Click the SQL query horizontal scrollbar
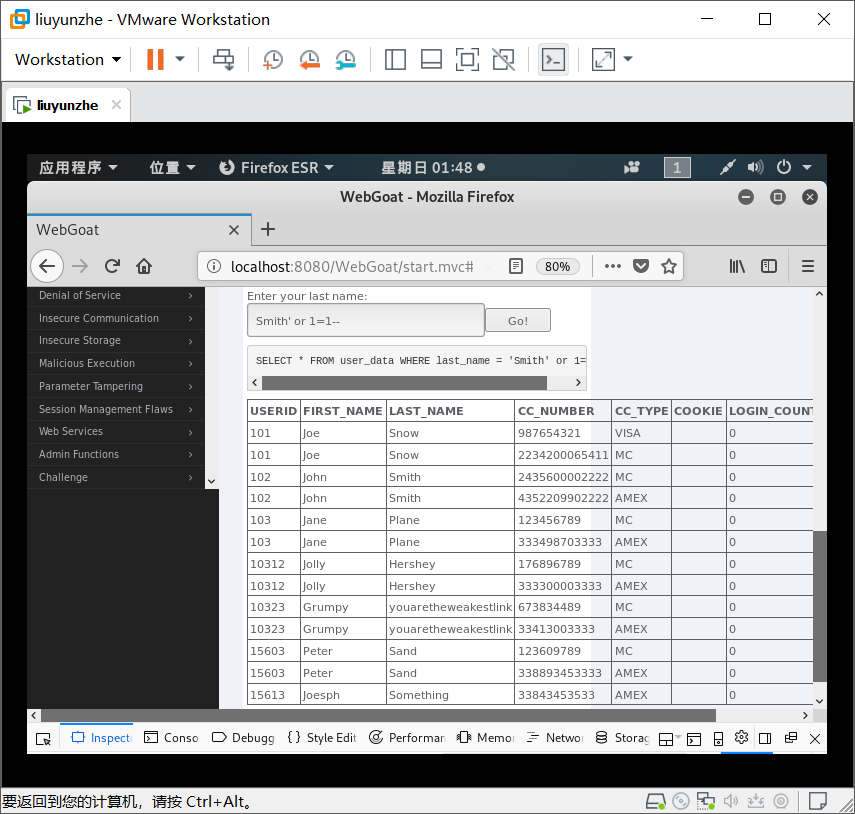This screenshot has width=855, height=814. [x=404, y=383]
